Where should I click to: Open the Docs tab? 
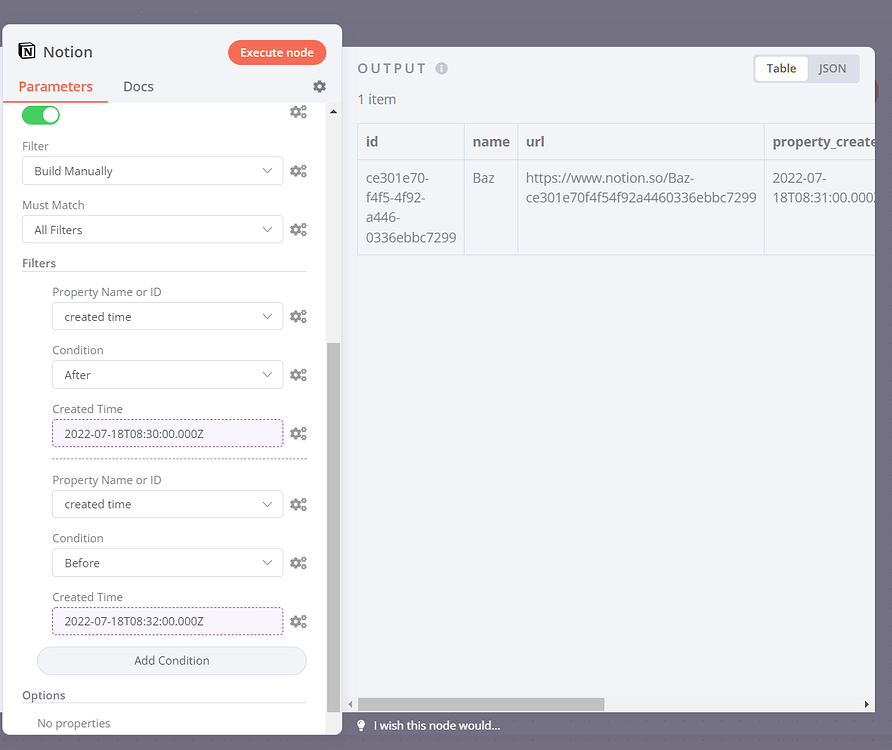(138, 86)
